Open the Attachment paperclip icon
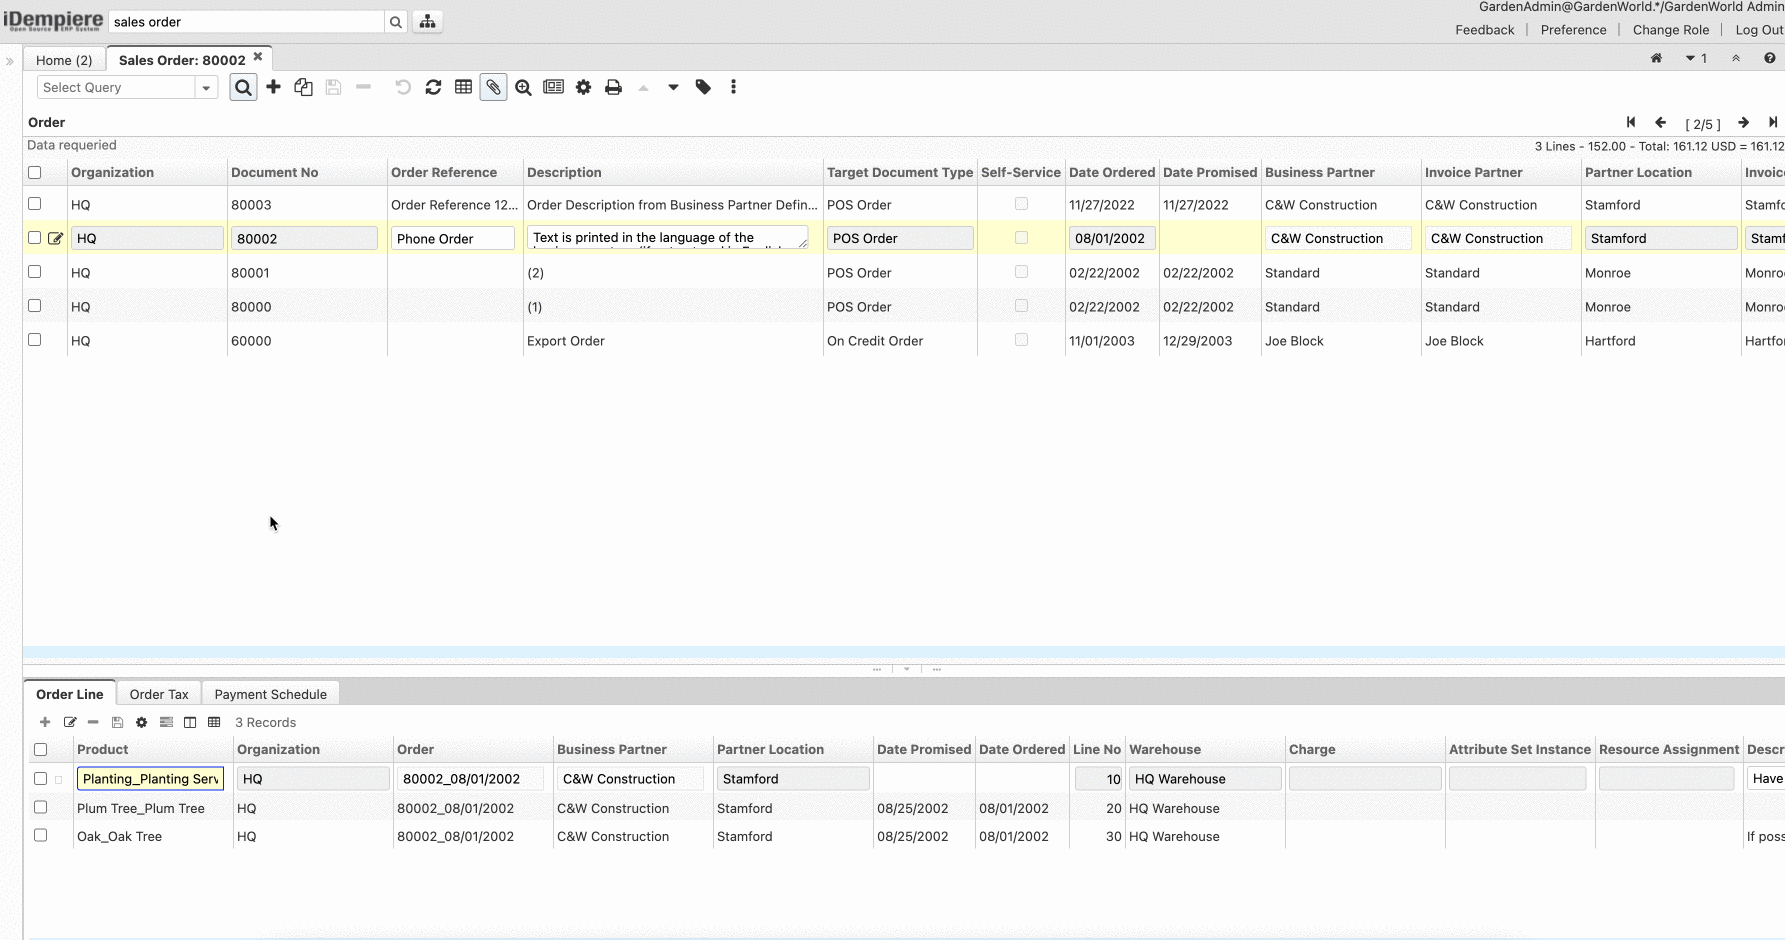 tap(493, 87)
